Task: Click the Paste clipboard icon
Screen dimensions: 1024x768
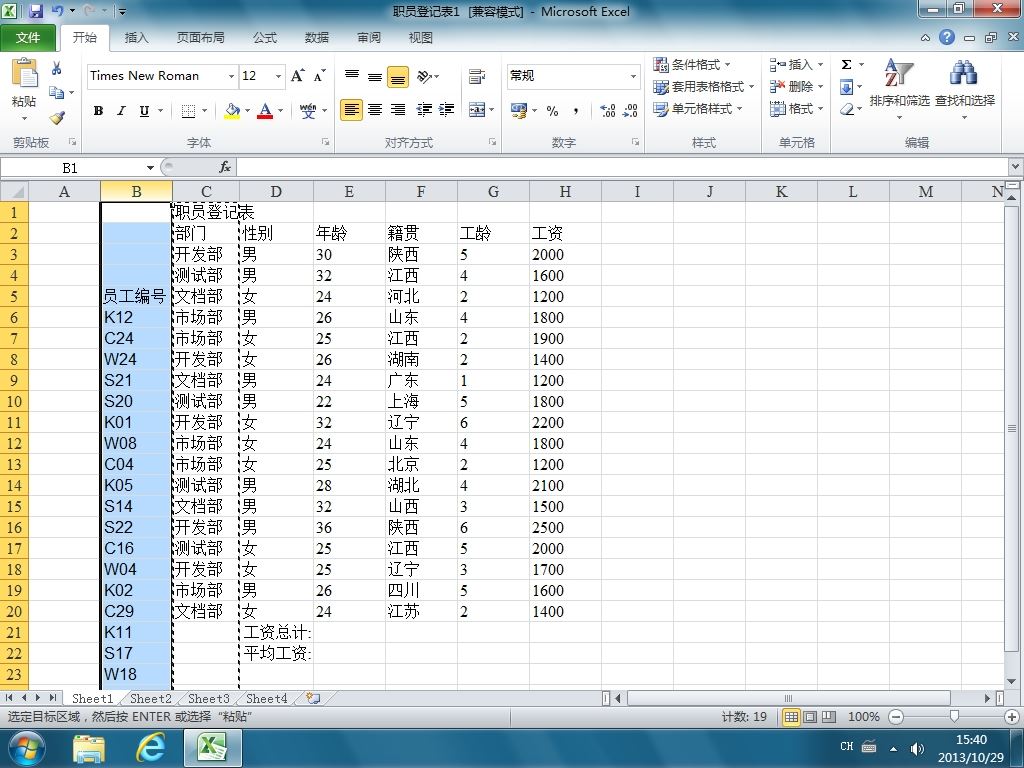Action: [24, 73]
